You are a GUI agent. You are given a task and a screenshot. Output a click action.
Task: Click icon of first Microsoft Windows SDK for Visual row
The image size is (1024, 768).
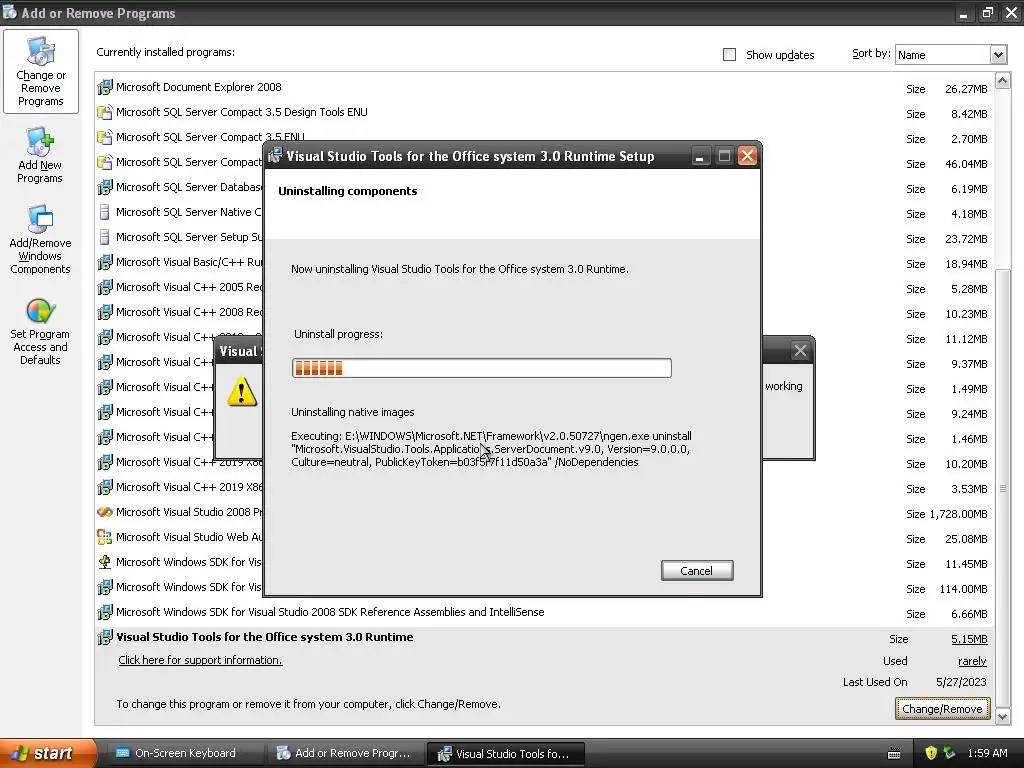coord(104,562)
